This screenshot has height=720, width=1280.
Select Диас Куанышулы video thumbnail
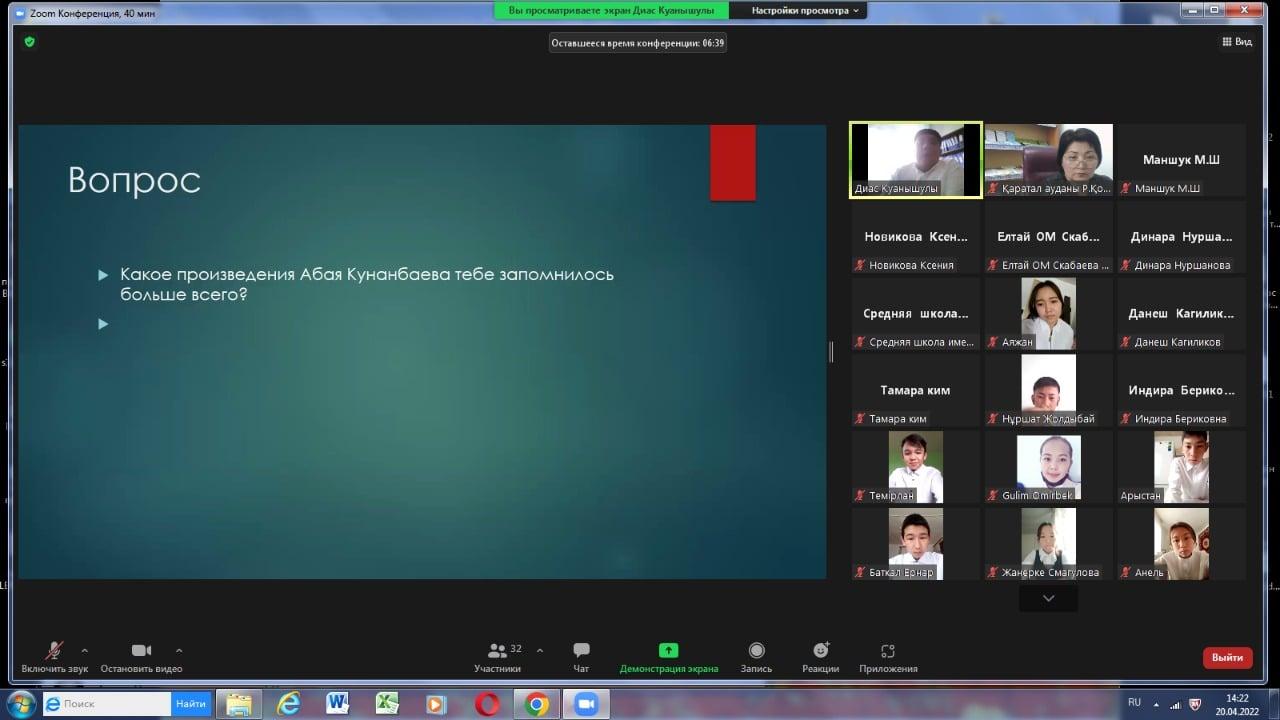click(915, 160)
